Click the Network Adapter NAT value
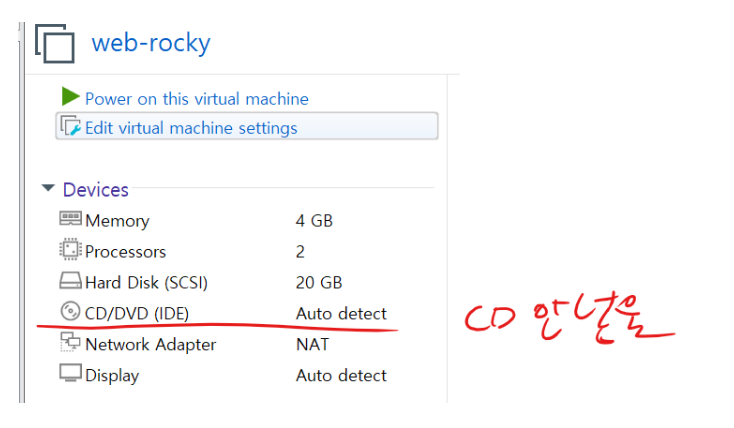This screenshot has height=428, width=734. 312,345
